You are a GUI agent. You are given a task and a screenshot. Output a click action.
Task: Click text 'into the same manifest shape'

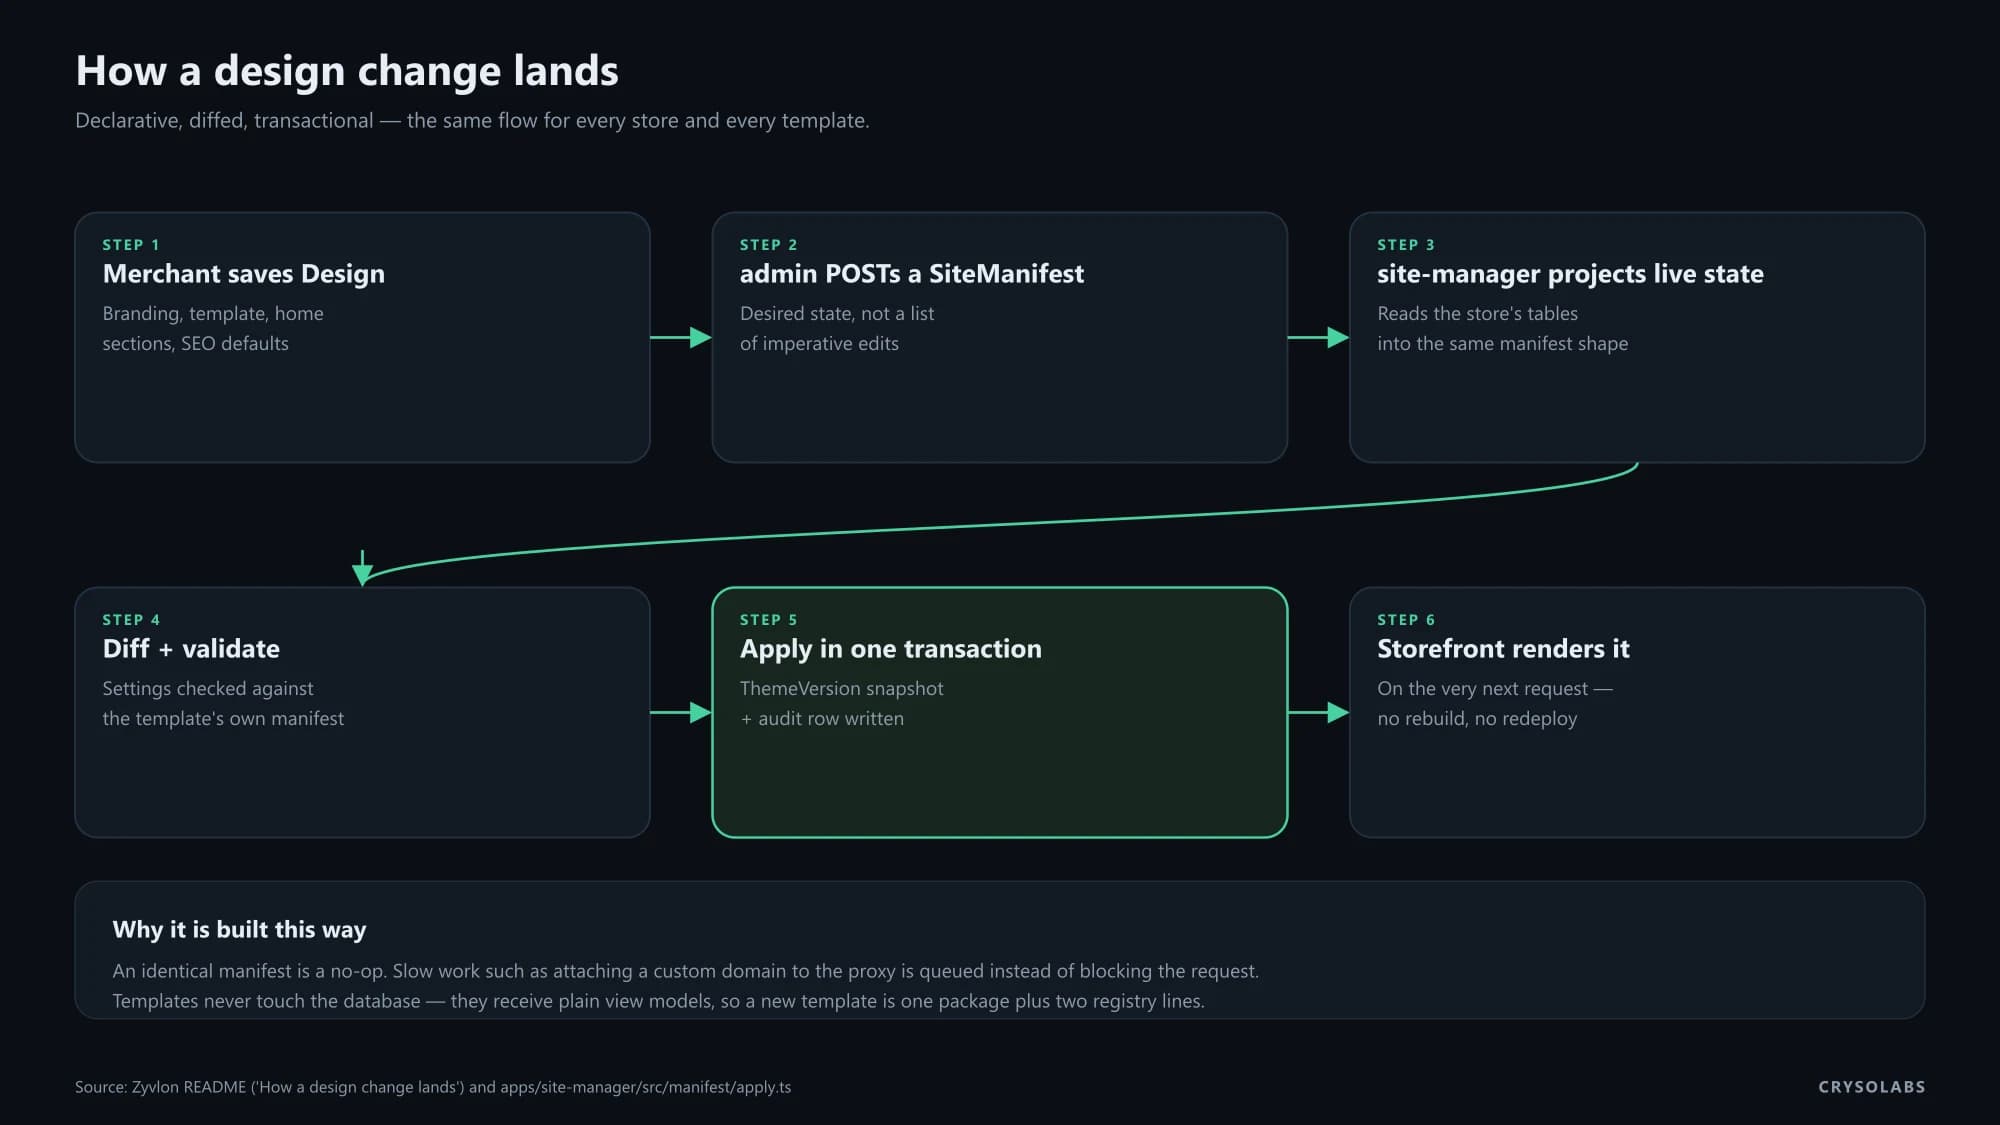tap(1502, 344)
